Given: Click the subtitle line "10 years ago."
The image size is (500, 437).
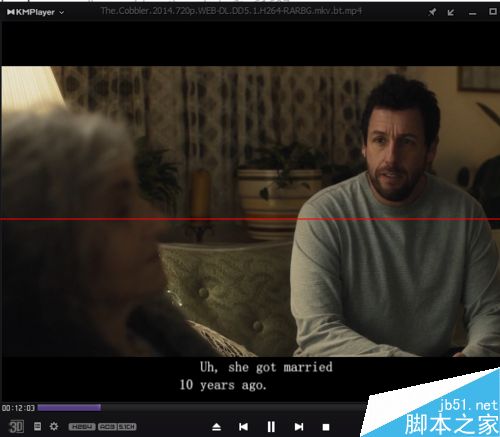Looking at the screenshot, I should click(223, 385).
